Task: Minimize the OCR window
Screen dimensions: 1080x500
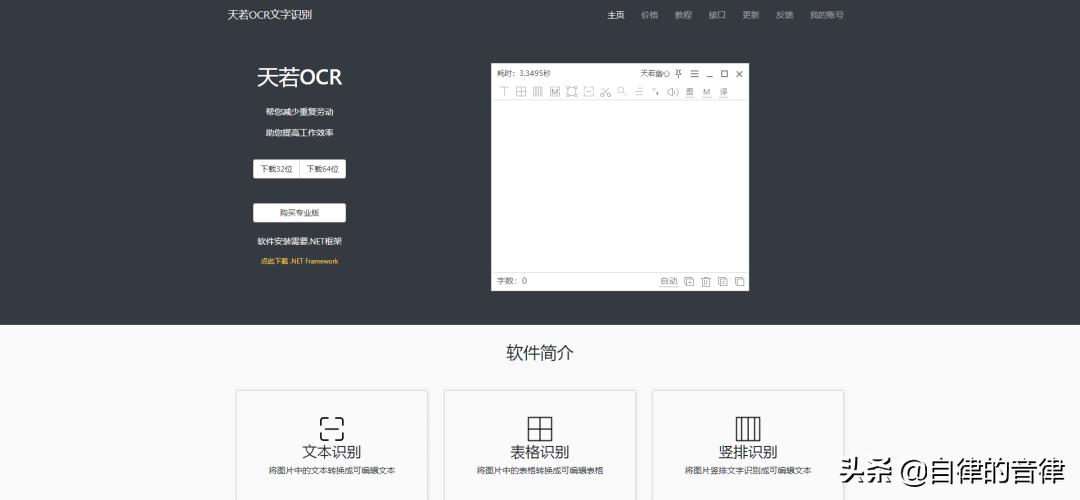Action: 709,74
